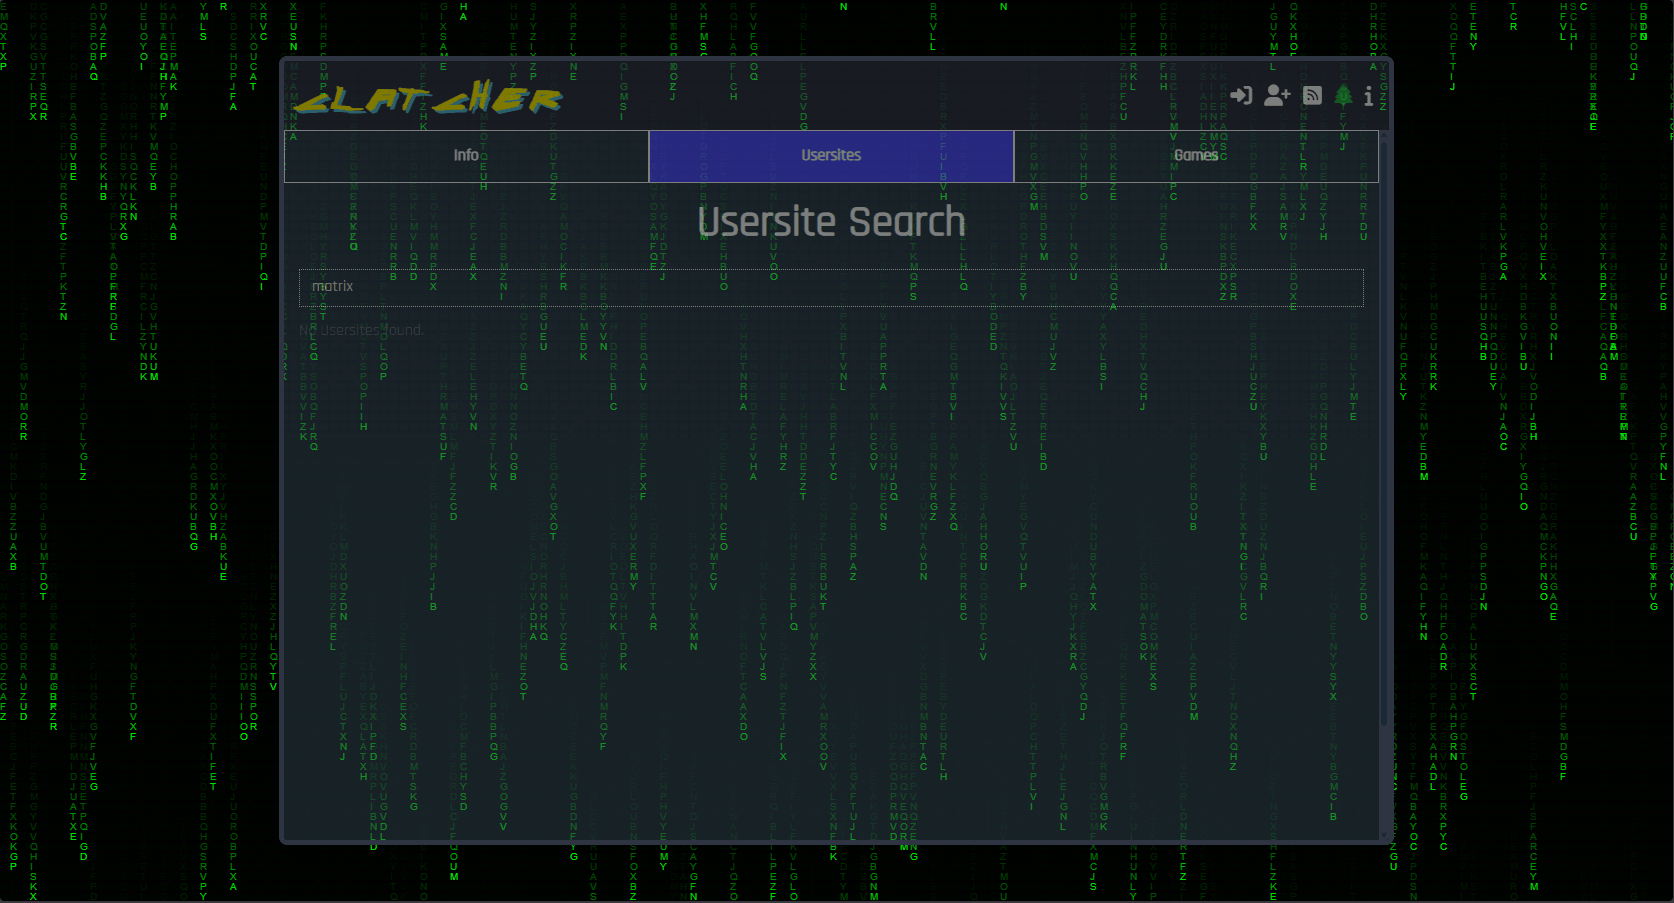The height and width of the screenshot is (903, 1674).
Task: Open the RSS feed icon
Action: (1313, 95)
